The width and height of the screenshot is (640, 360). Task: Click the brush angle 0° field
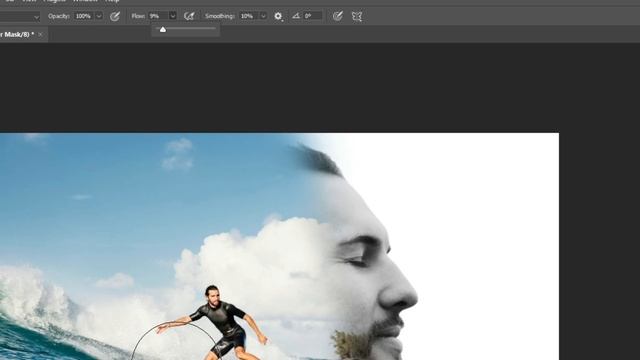coord(313,16)
